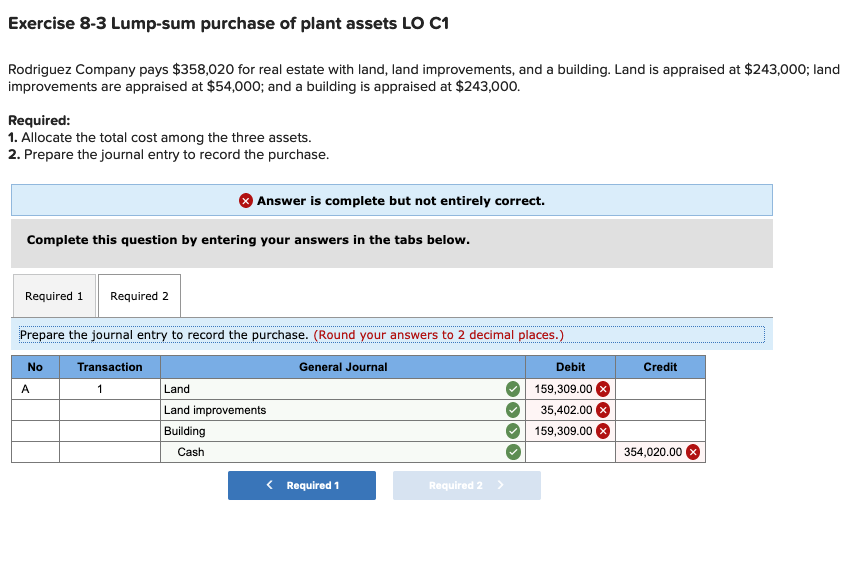
Task: Switch to the Required 2 tab
Action: pyautogui.click(x=139, y=295)
